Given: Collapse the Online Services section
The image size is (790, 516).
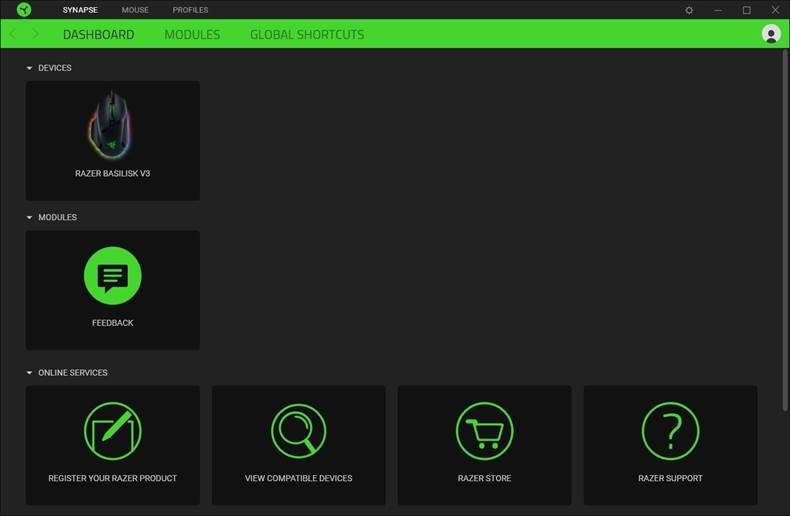Looking at the screenshot, I should point(29,373).
